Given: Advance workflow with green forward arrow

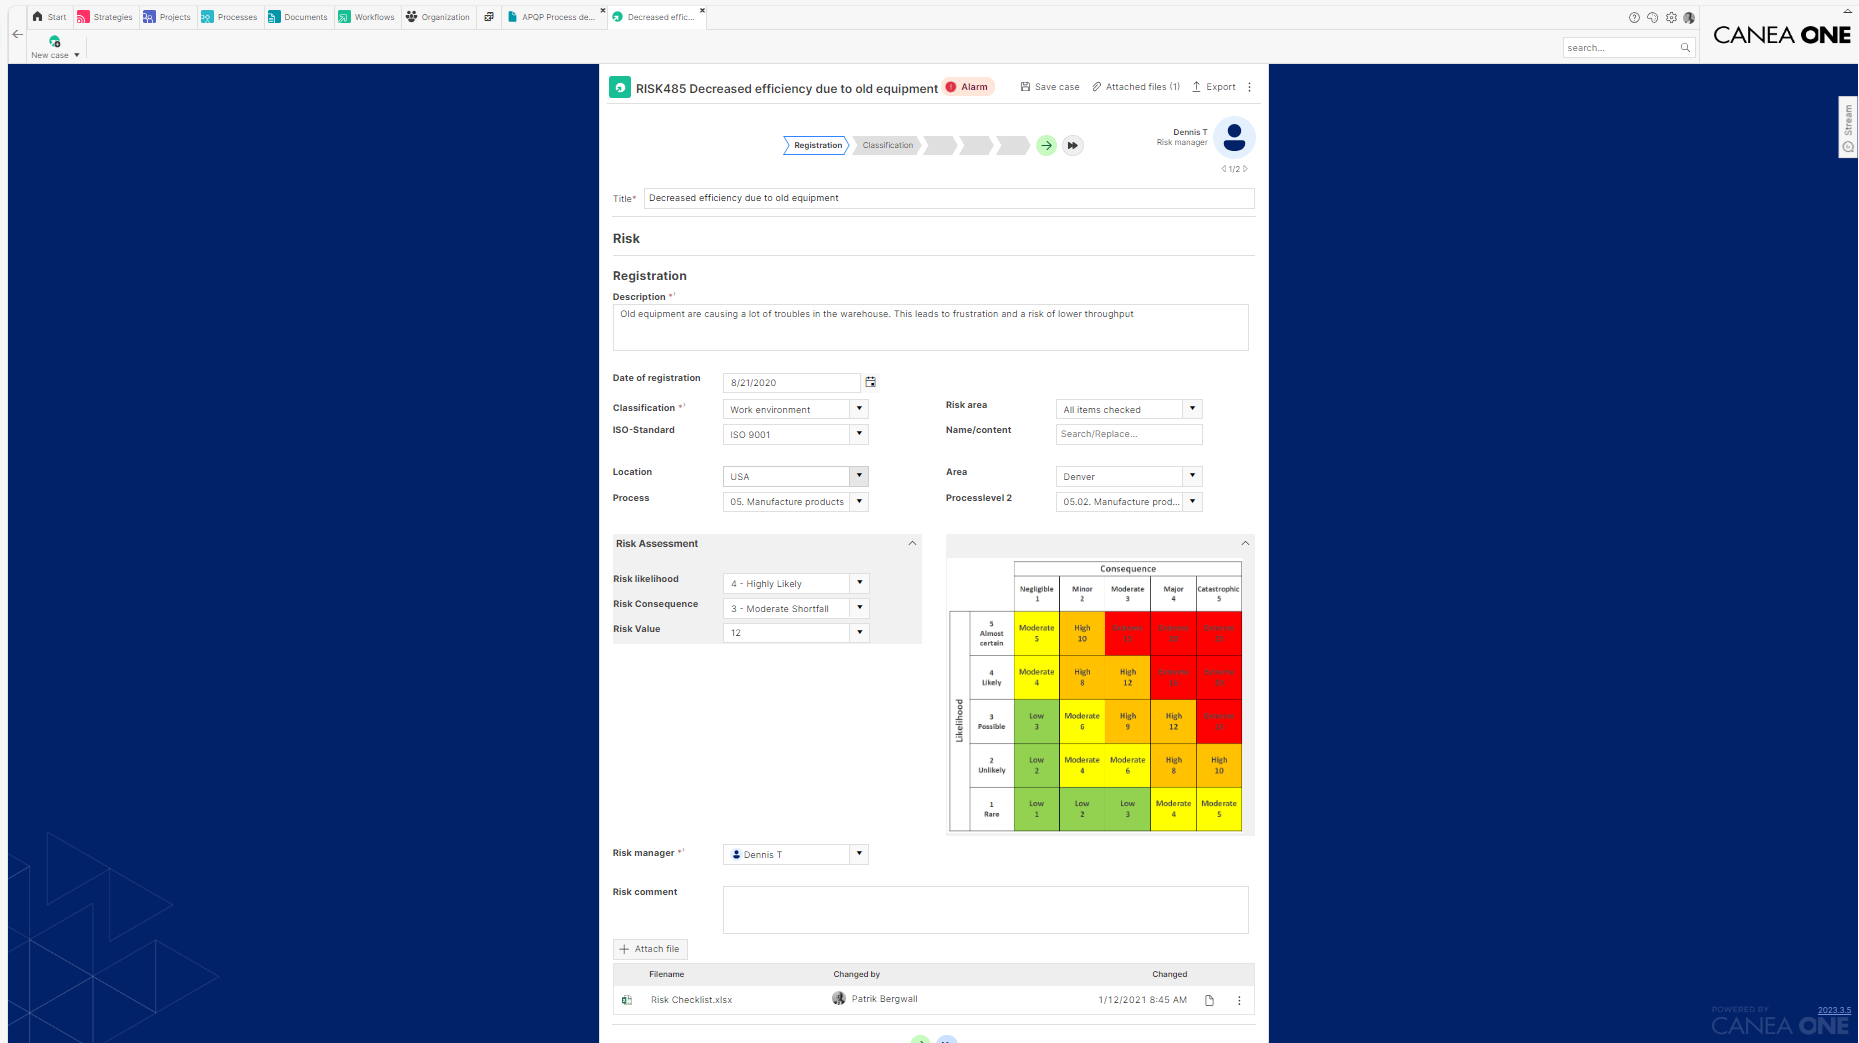Looking at the screenshot, I should (x=1046, y=145).
